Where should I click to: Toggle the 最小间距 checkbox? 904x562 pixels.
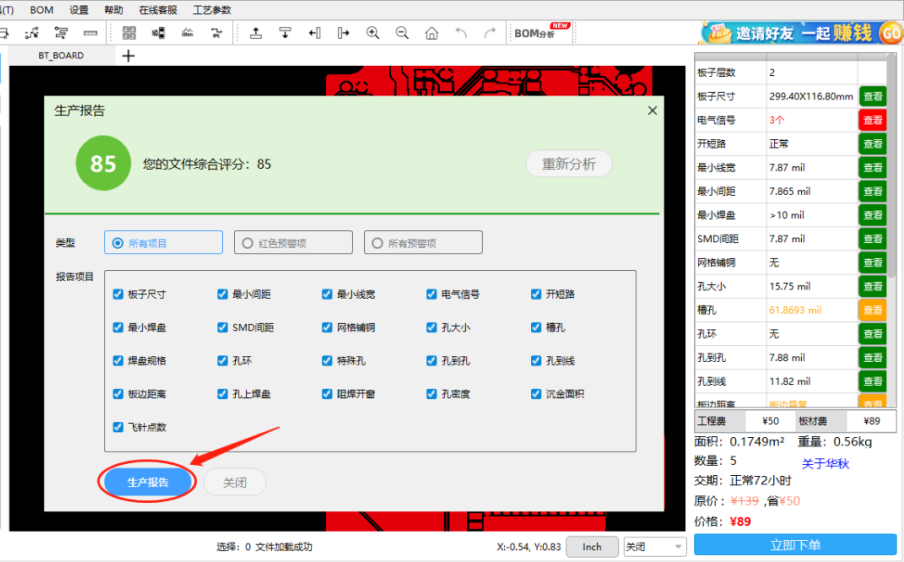223,294
